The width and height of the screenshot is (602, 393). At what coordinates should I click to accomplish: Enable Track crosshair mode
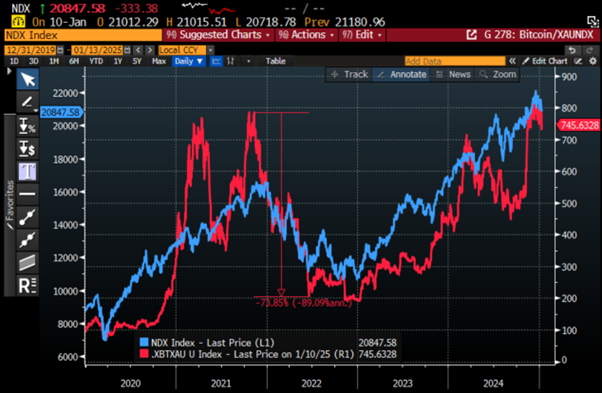[x=349, y=74]
